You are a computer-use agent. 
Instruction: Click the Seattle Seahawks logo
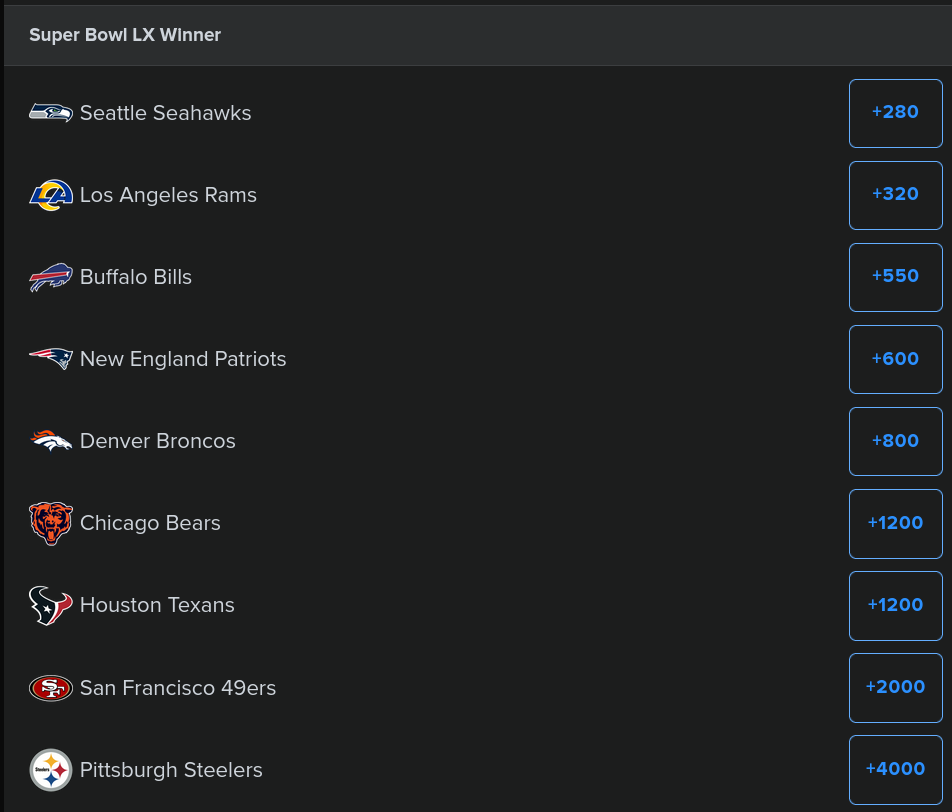pyautogui.click(x=51, y=113)
